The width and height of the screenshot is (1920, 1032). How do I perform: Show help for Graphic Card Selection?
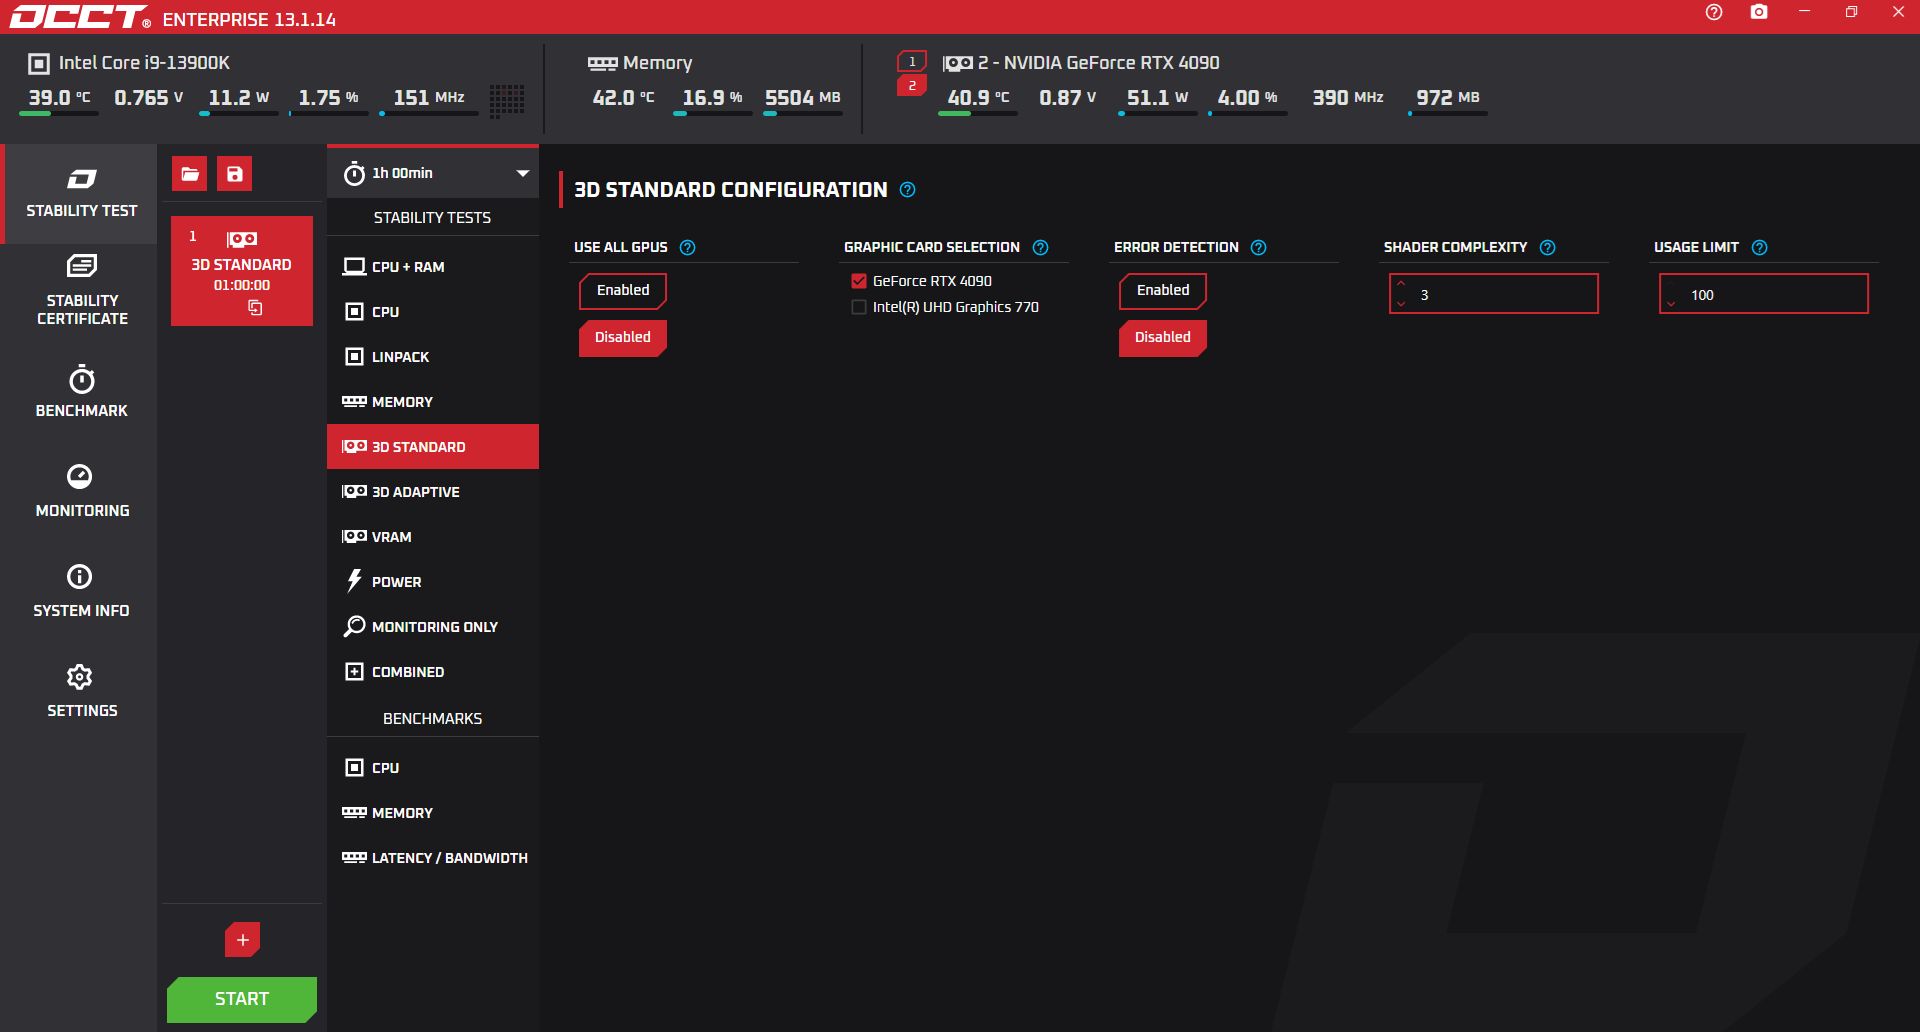1041,248
